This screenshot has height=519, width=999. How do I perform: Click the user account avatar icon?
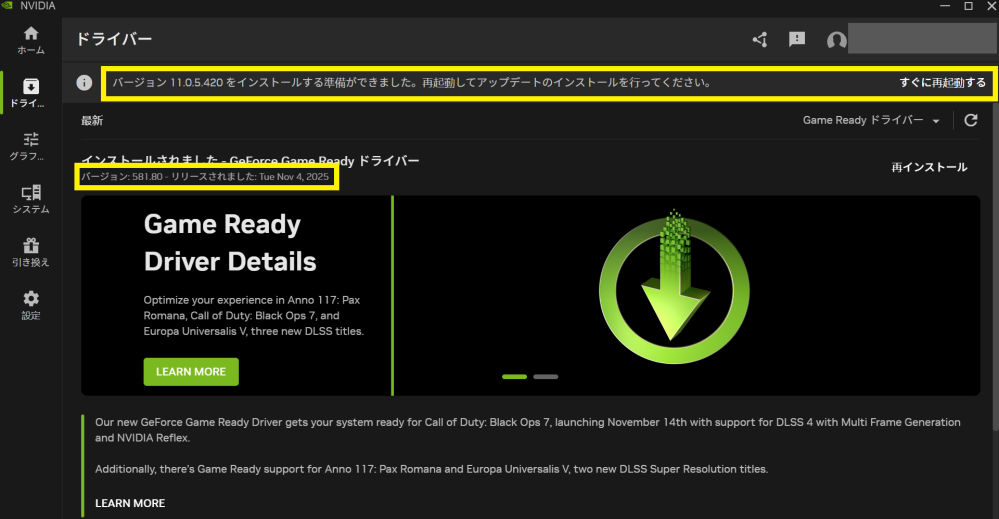(836, 40)
